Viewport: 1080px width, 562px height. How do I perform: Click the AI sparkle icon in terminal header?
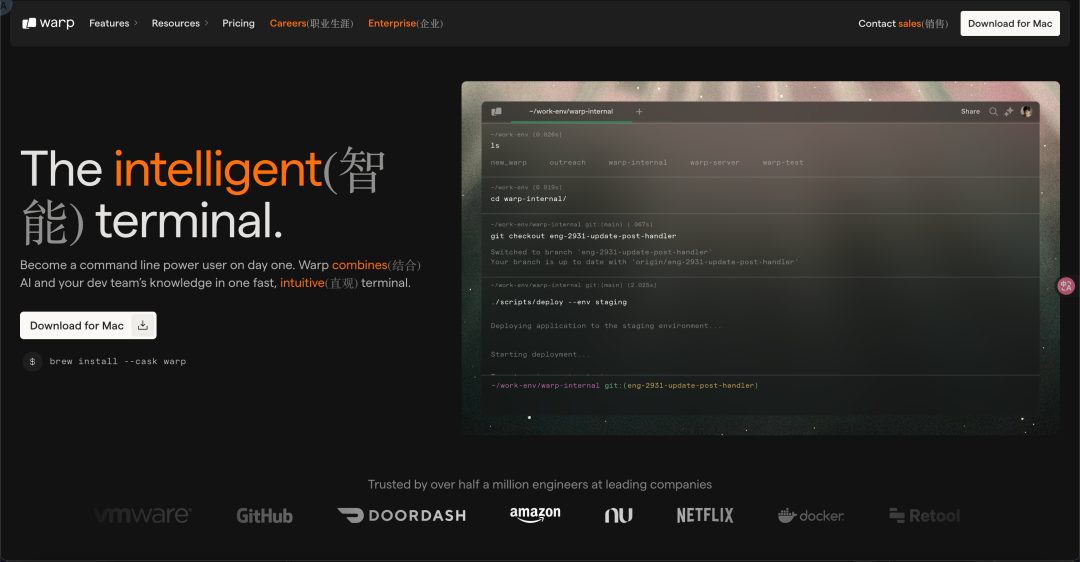point(1009,112)
